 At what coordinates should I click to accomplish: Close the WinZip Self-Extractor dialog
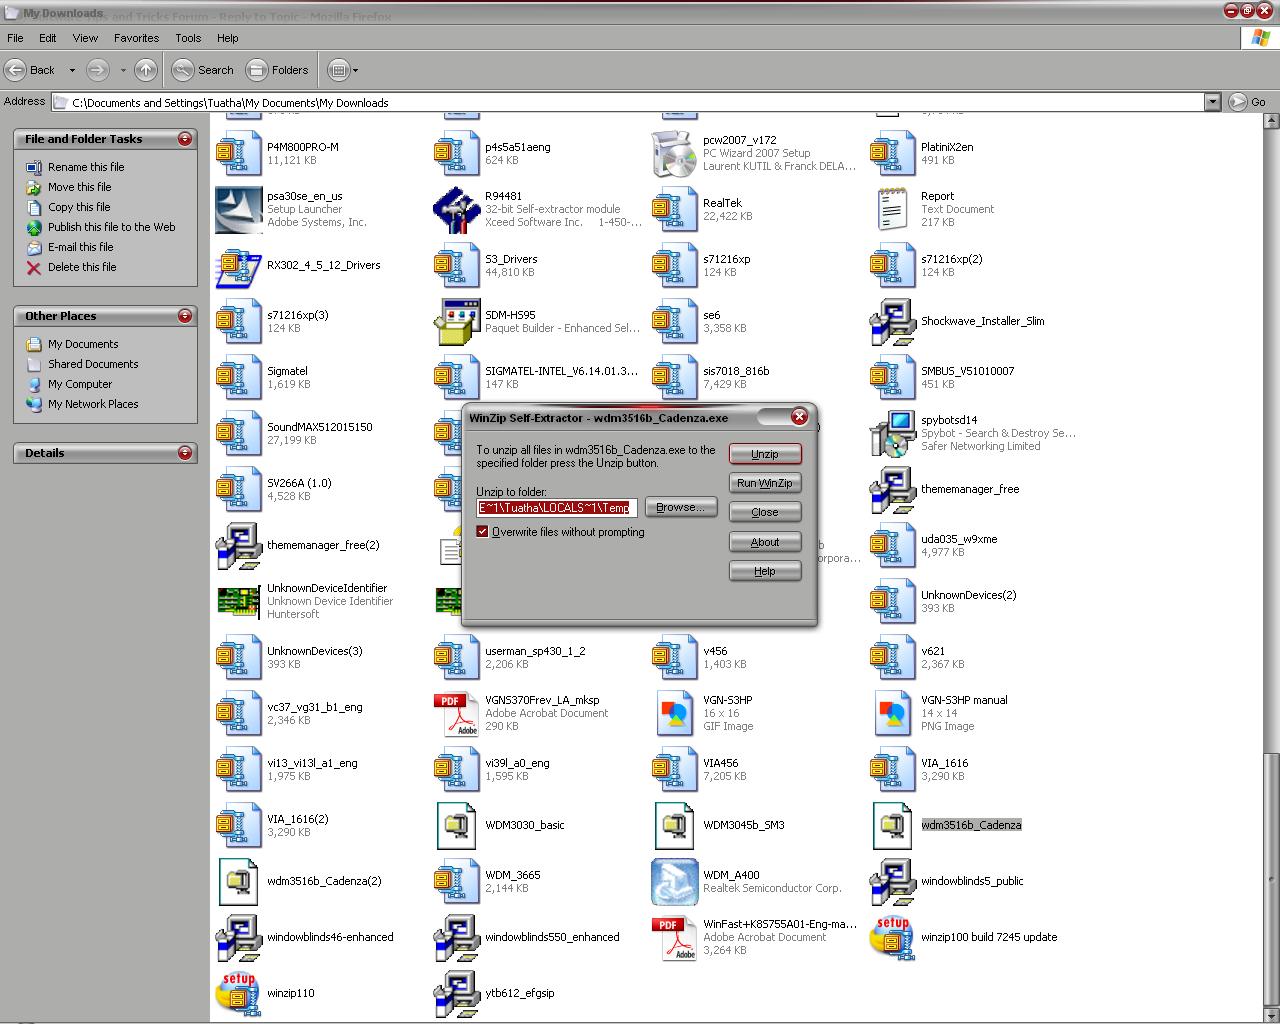point(799,416)
